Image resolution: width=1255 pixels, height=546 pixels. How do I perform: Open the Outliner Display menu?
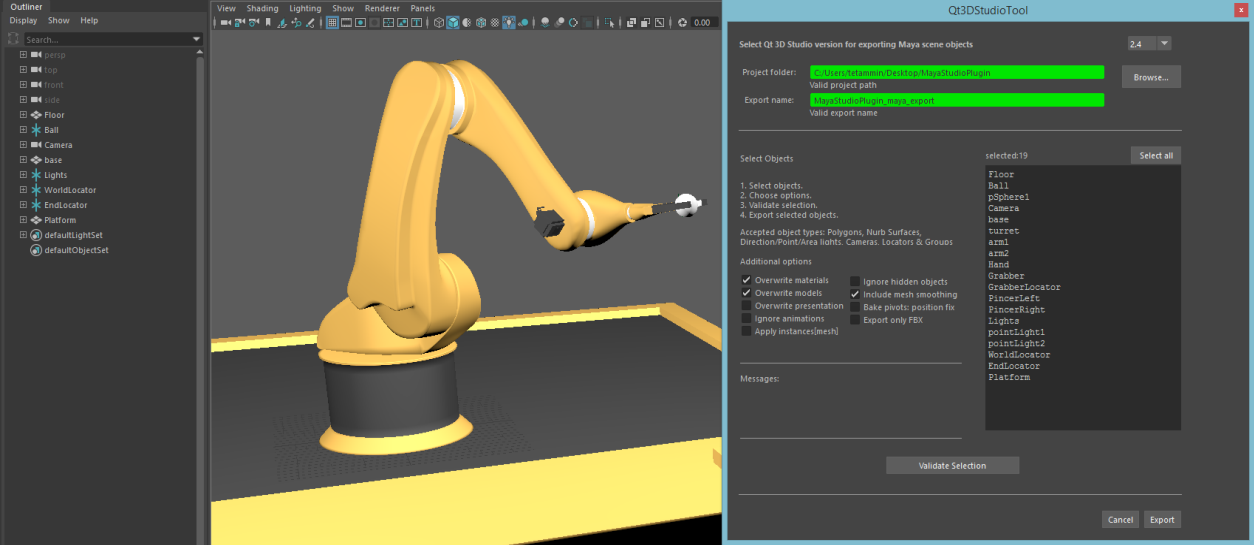[x=23, y=20]
